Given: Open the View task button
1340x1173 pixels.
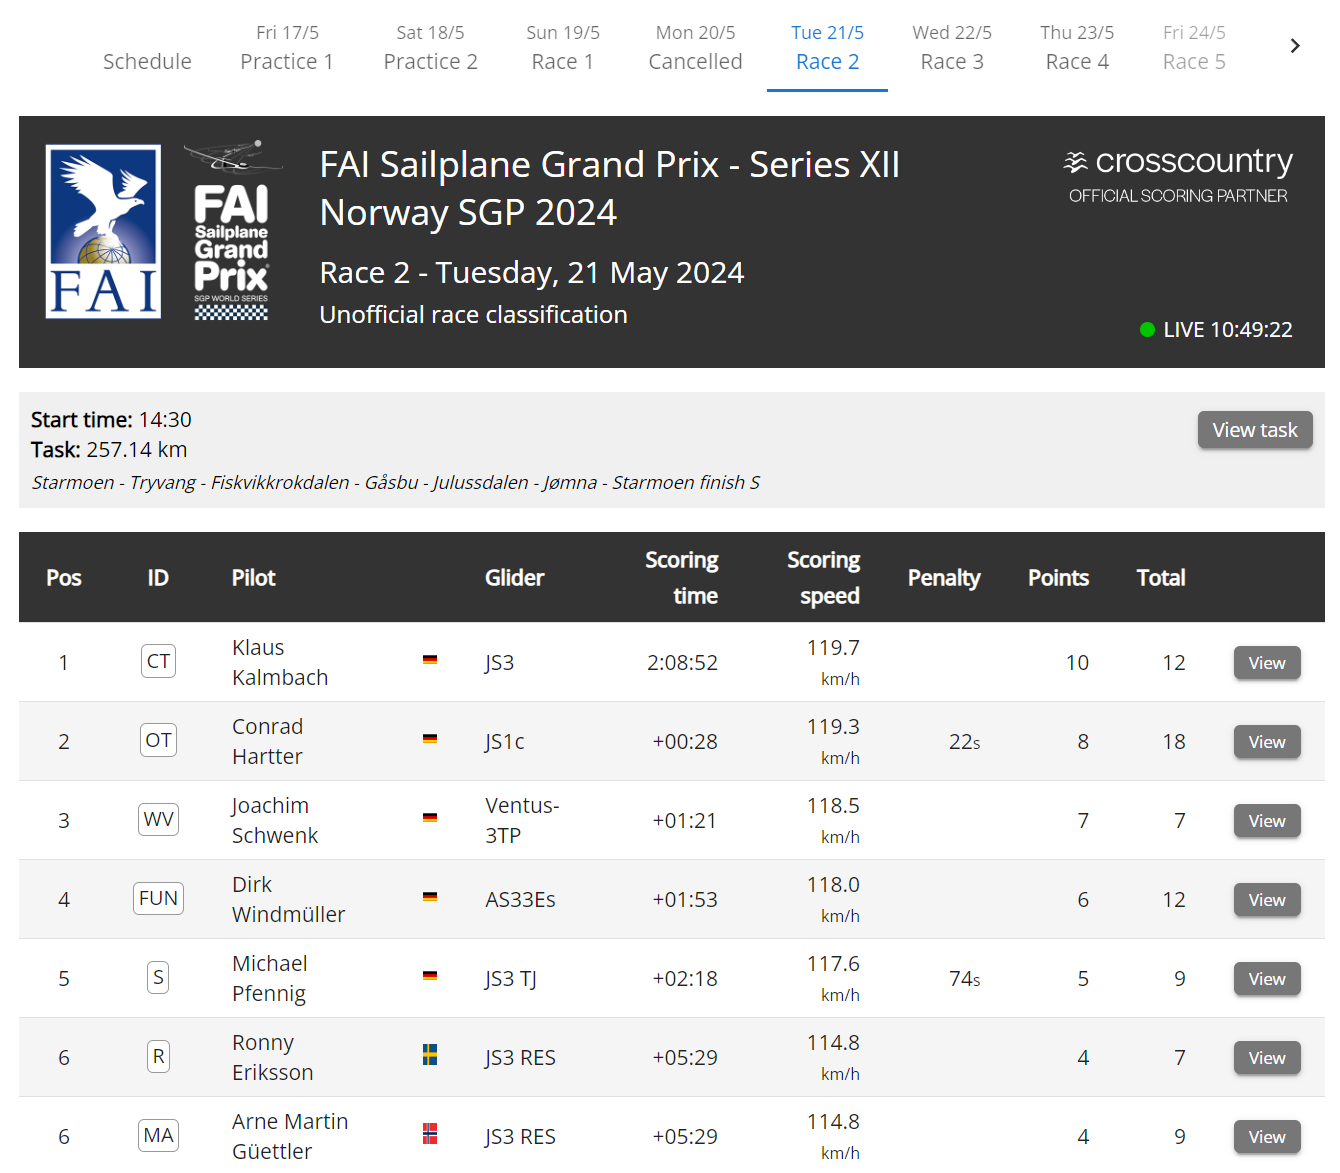Looking at the screenshot, I should point(1255,430).
